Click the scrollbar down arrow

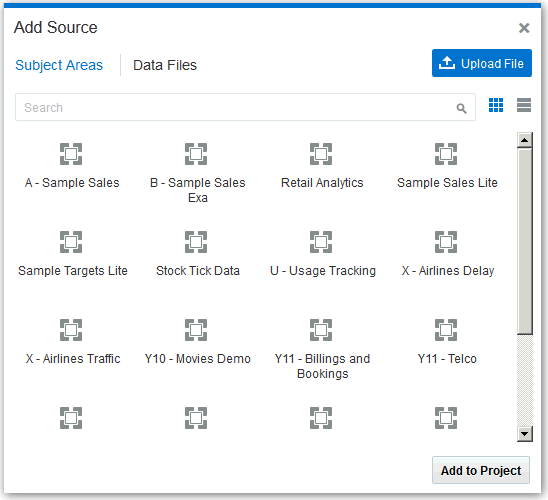524,434
